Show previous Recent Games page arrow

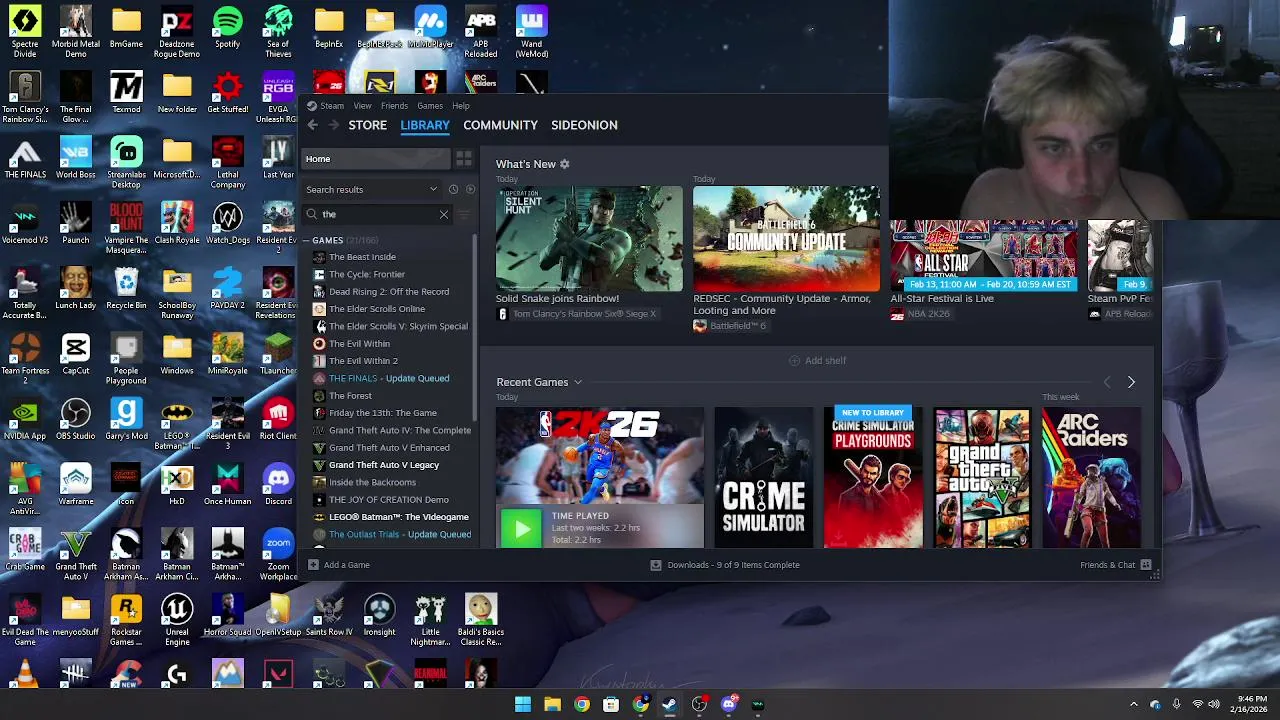[x=1107, y=382]
